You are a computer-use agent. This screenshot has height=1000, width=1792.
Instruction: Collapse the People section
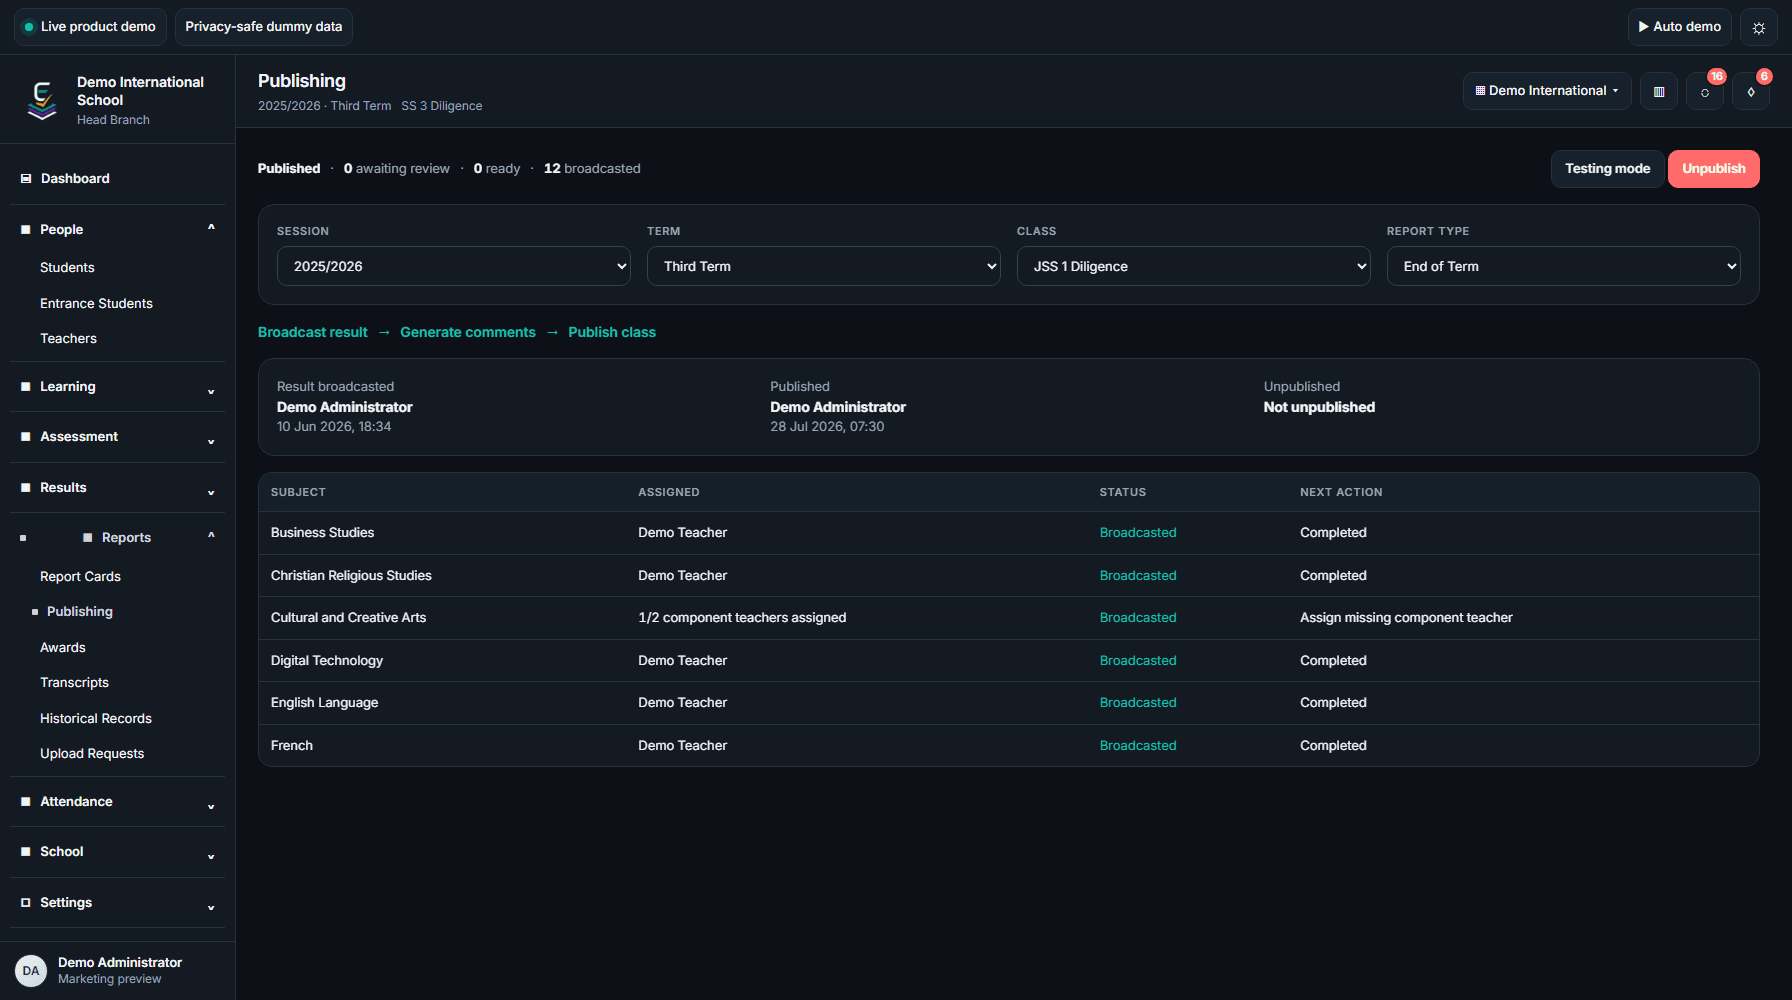[x=118, y=229]
